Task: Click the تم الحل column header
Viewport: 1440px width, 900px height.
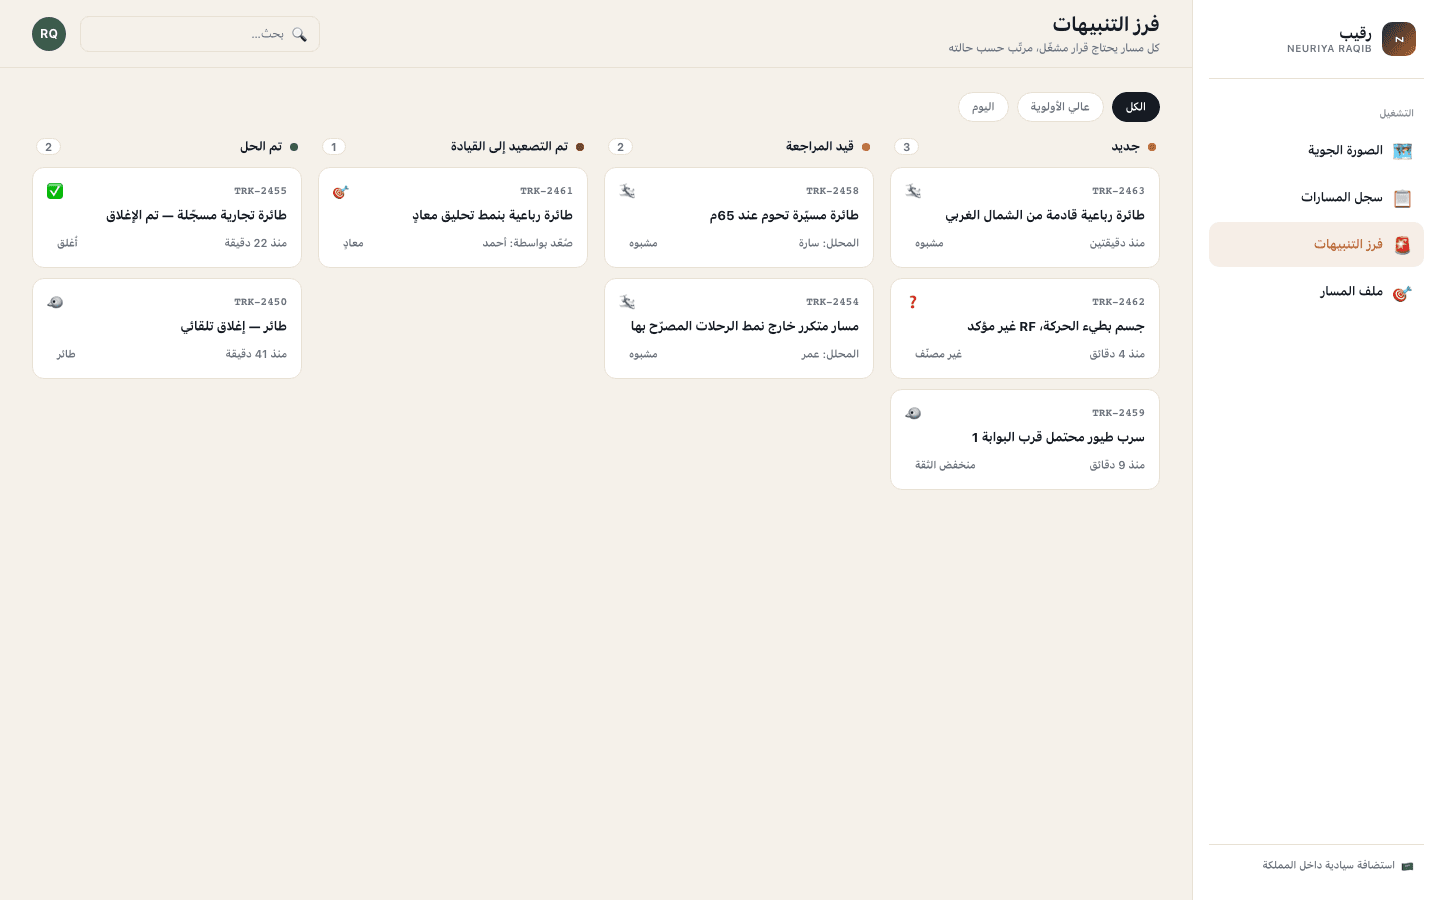Action: 261,147
